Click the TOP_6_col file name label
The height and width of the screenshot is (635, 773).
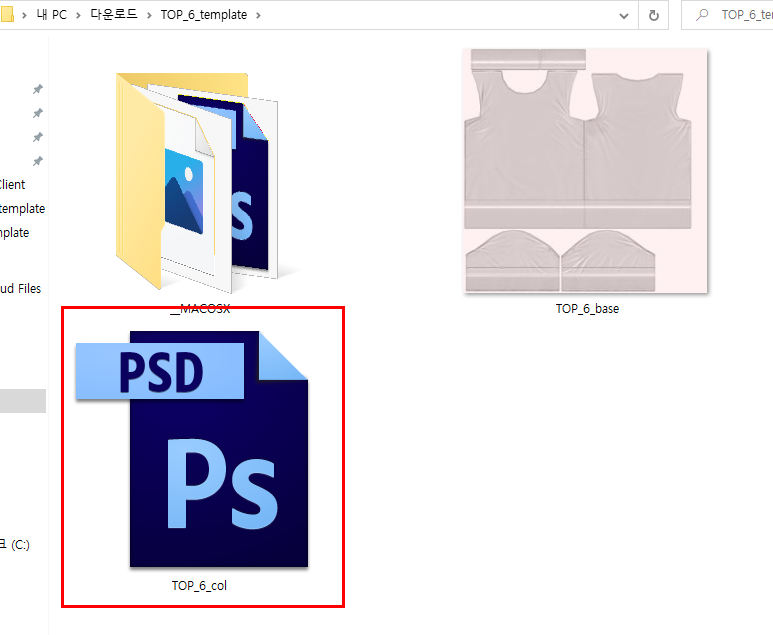(199, 585)
